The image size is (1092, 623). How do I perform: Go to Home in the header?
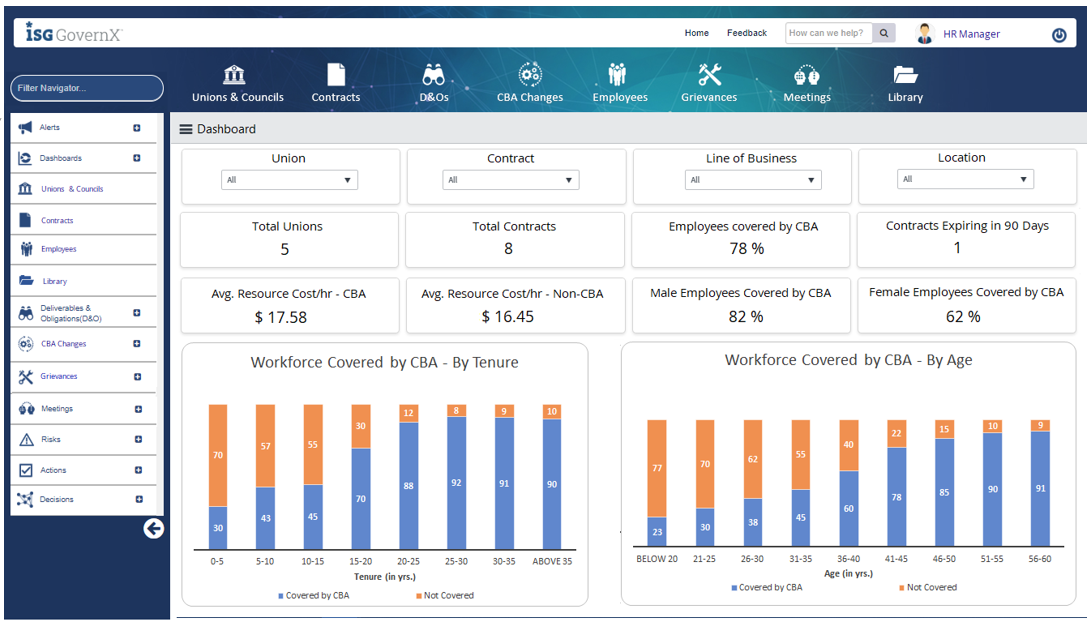pyautogui.click(x=696, y=33)
